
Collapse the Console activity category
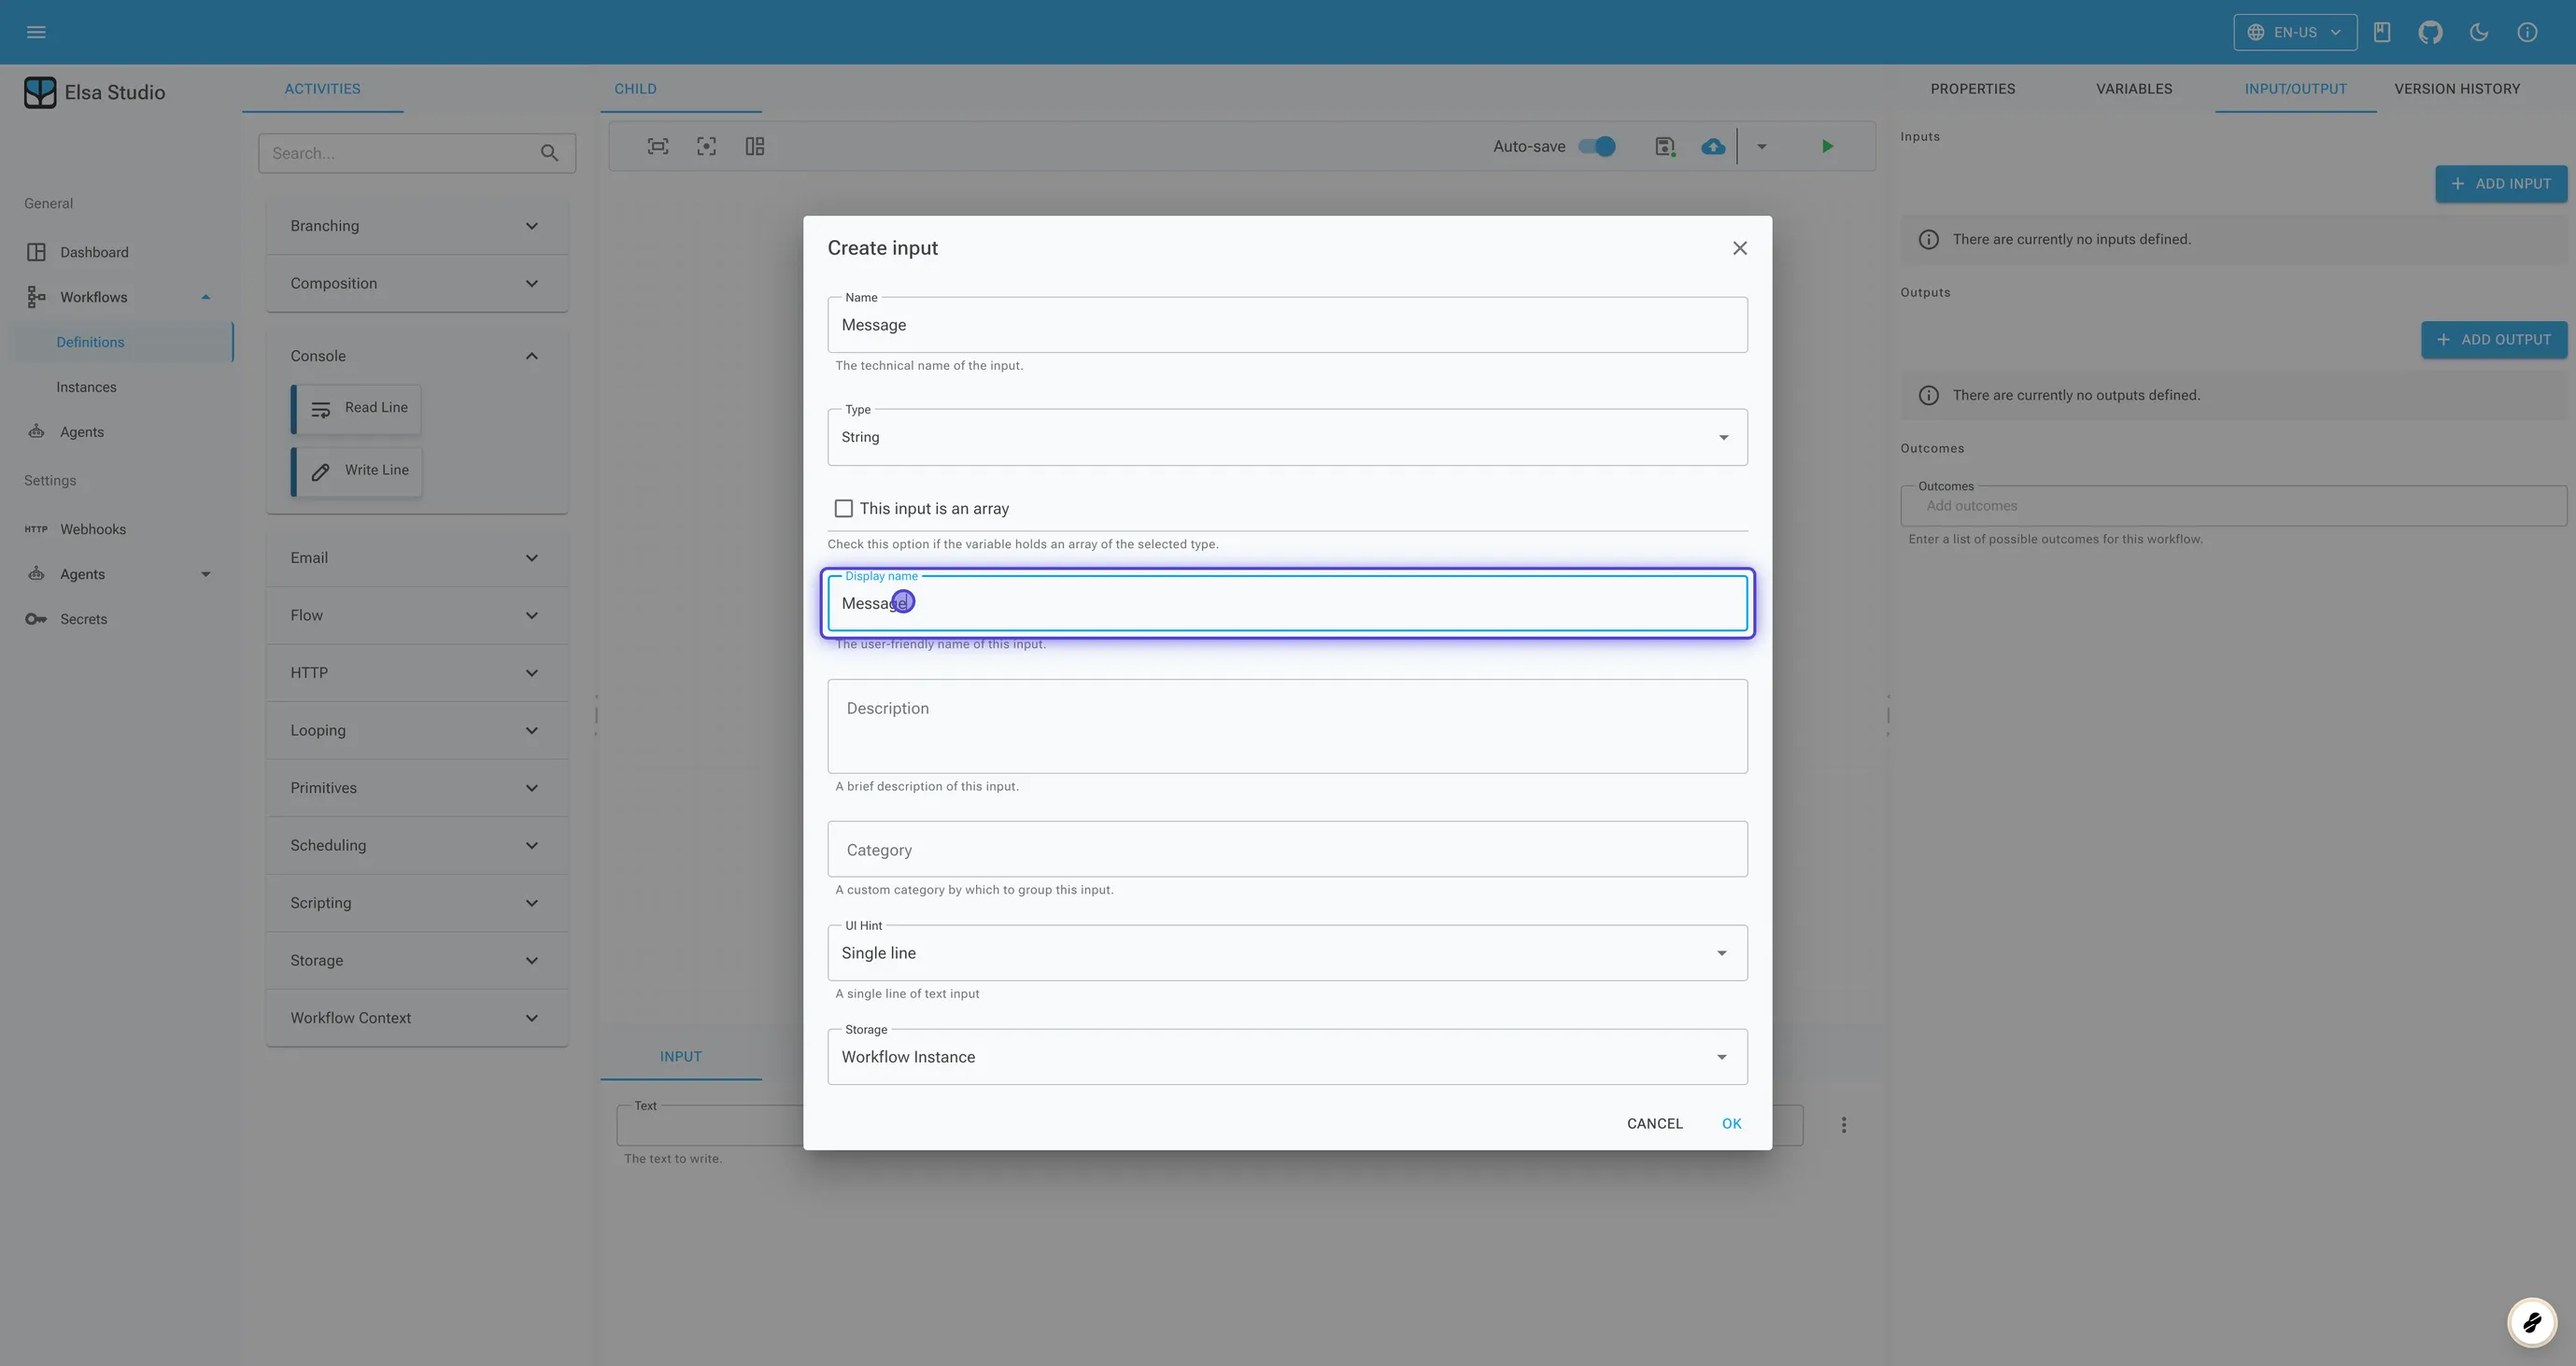[x=416, y=356]
